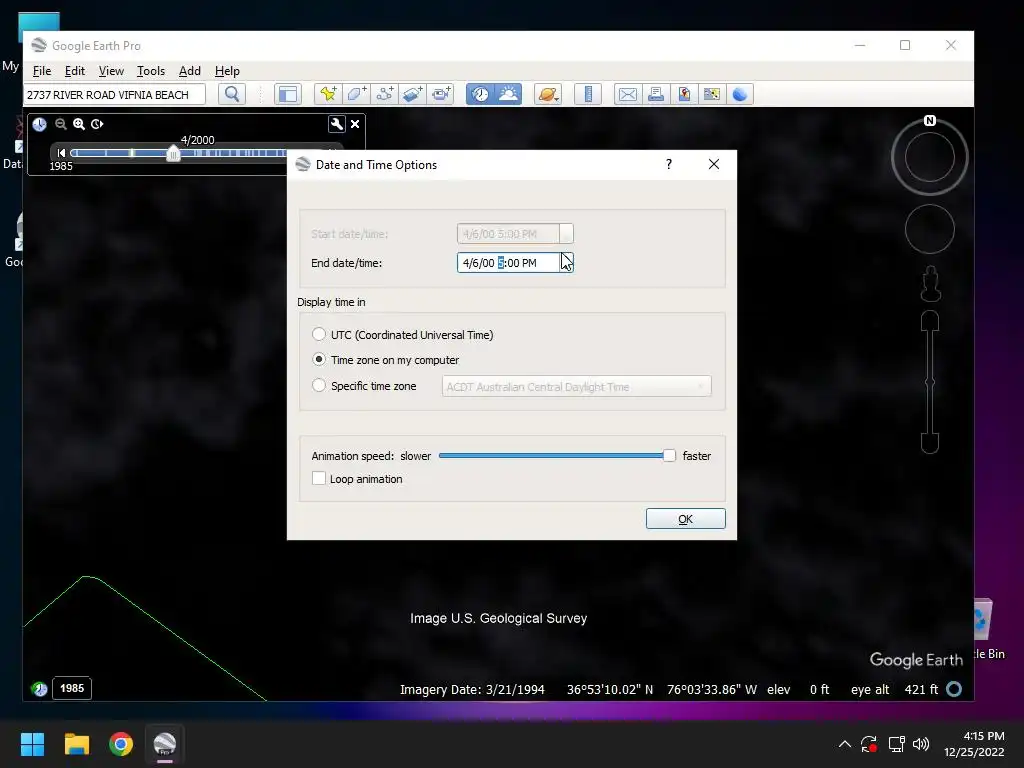
Task: Click the Search magnifier button
Action: pyautogui.click(x=232, y=94)
